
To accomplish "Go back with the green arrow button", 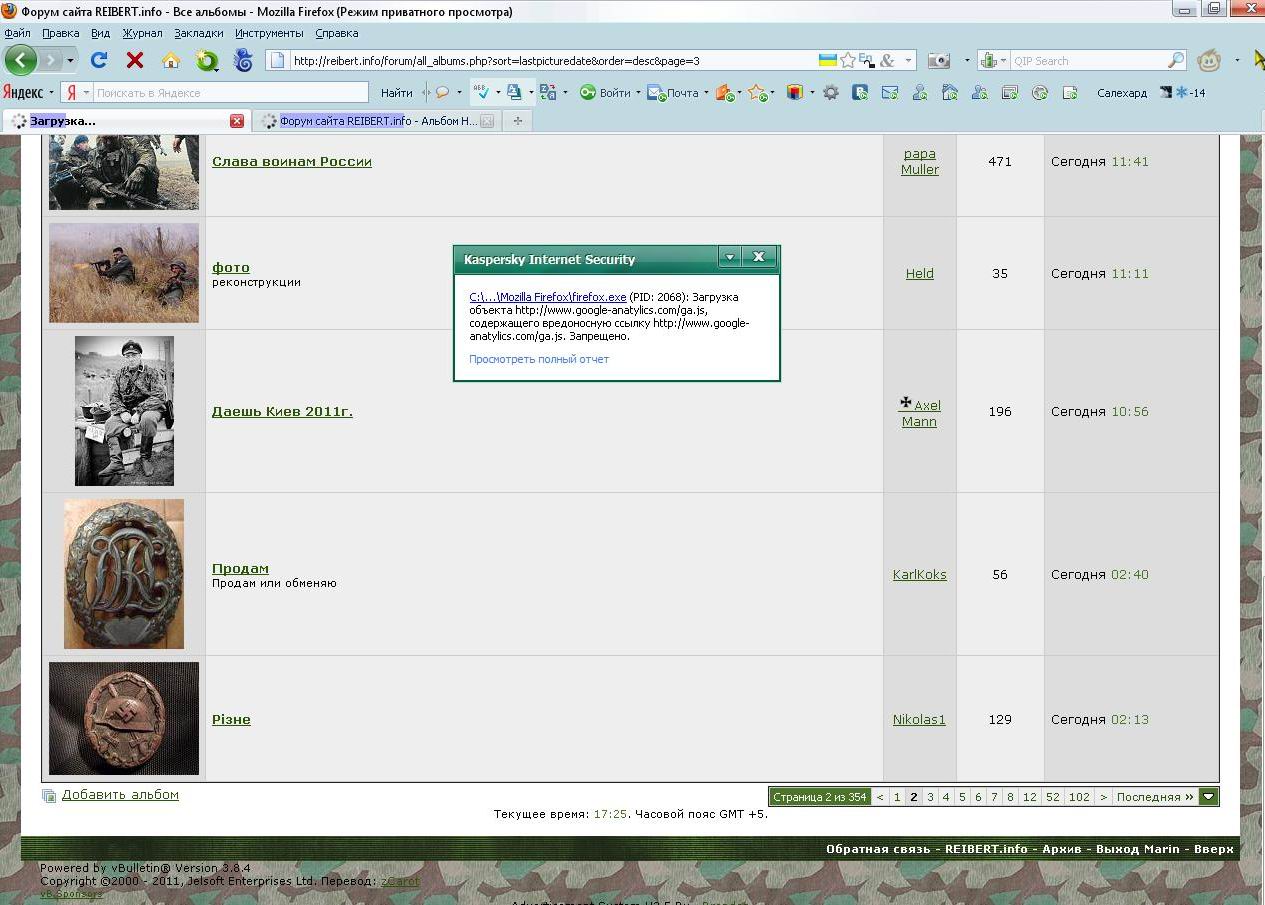I will [20, 60].
